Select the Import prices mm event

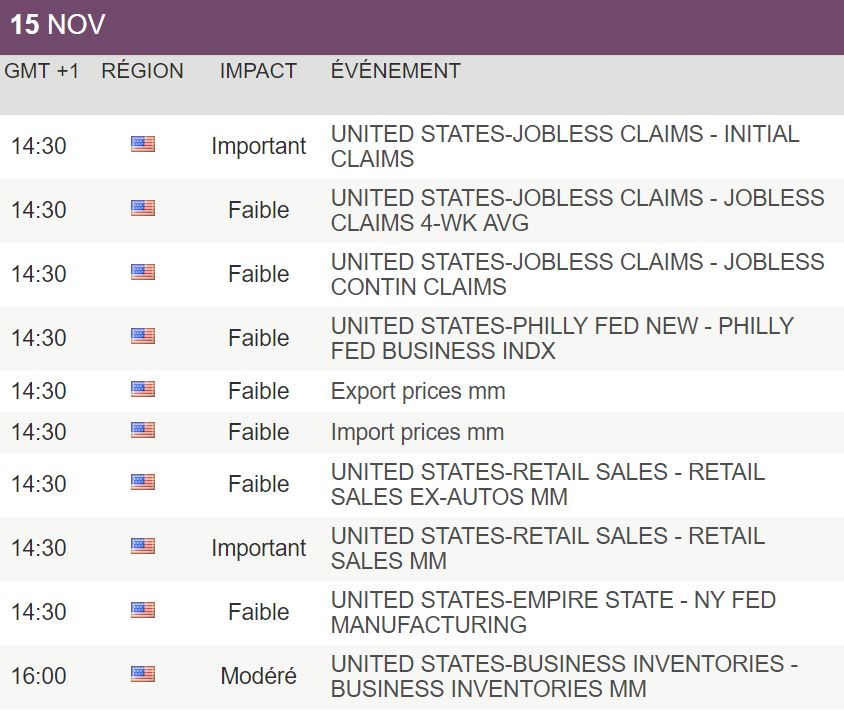point(417,432)
